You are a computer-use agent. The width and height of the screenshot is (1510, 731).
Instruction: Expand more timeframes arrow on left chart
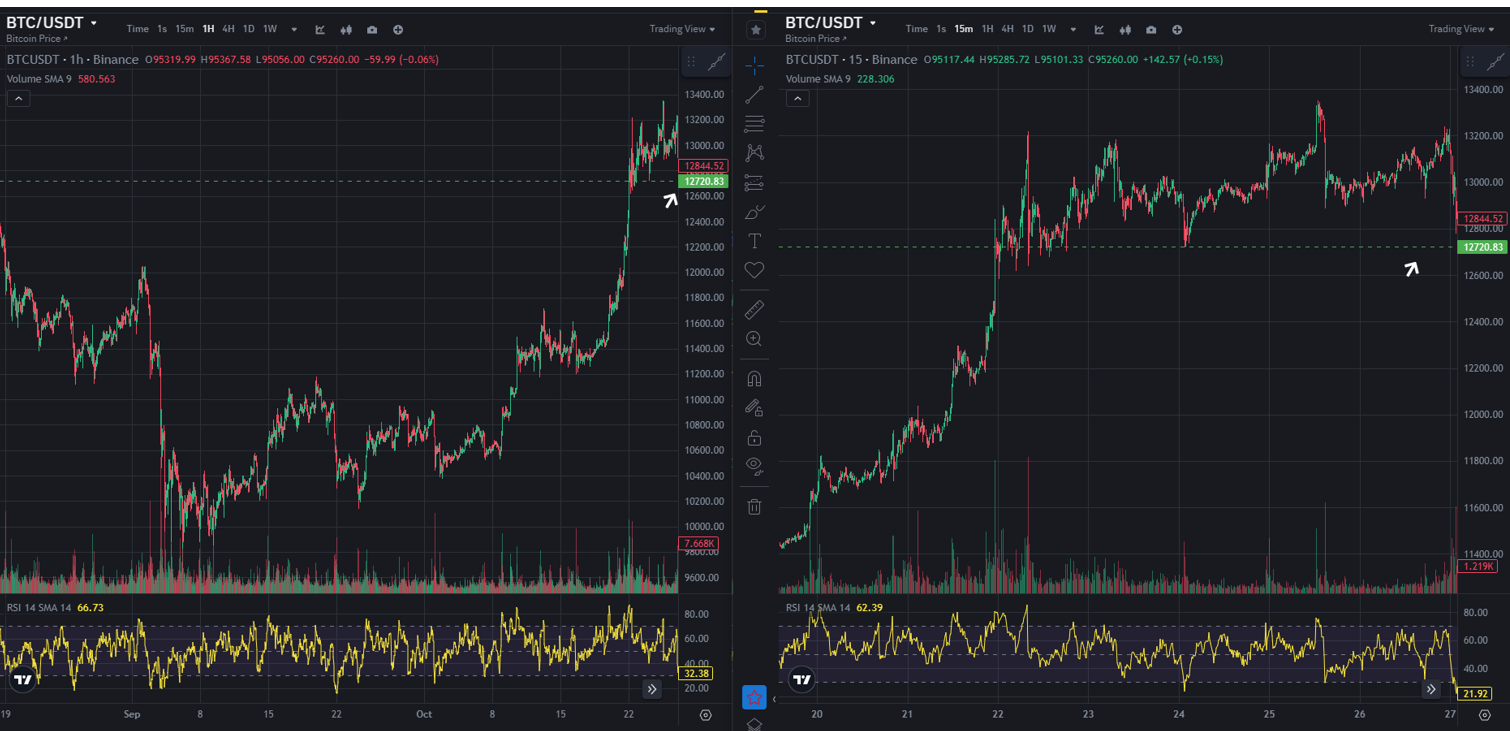(294, 30)
